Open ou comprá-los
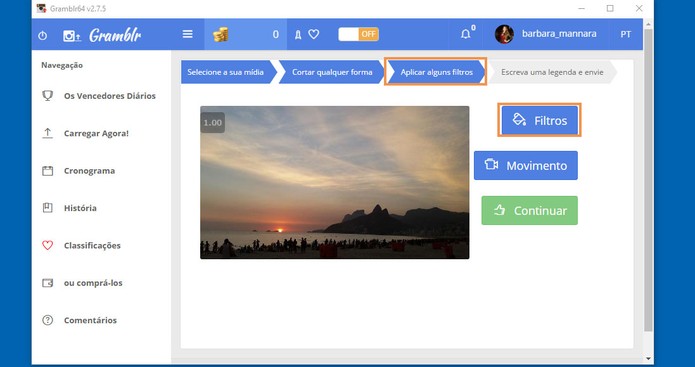The image size is (695, 367). click(93, 283)
